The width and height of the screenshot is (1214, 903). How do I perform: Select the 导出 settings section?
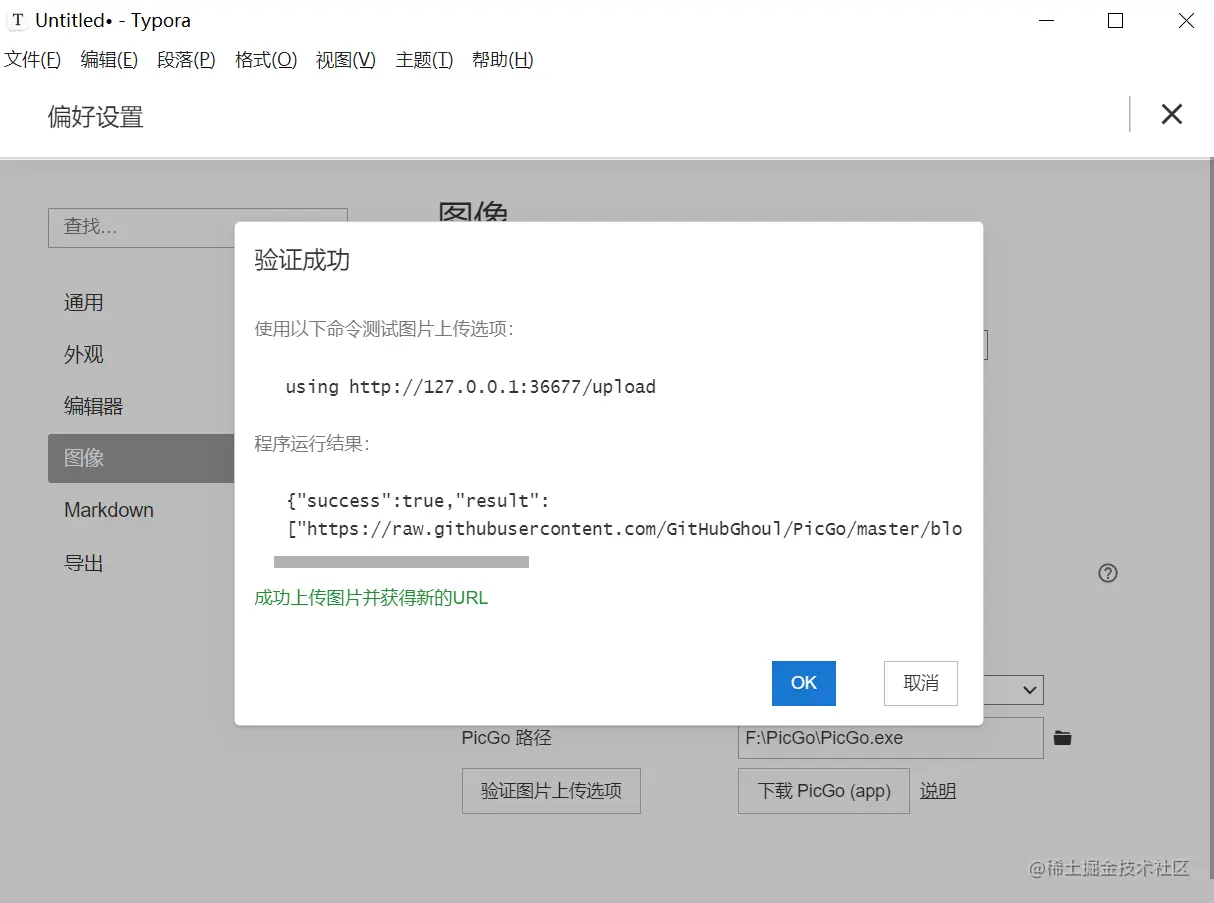pos(84,562)
